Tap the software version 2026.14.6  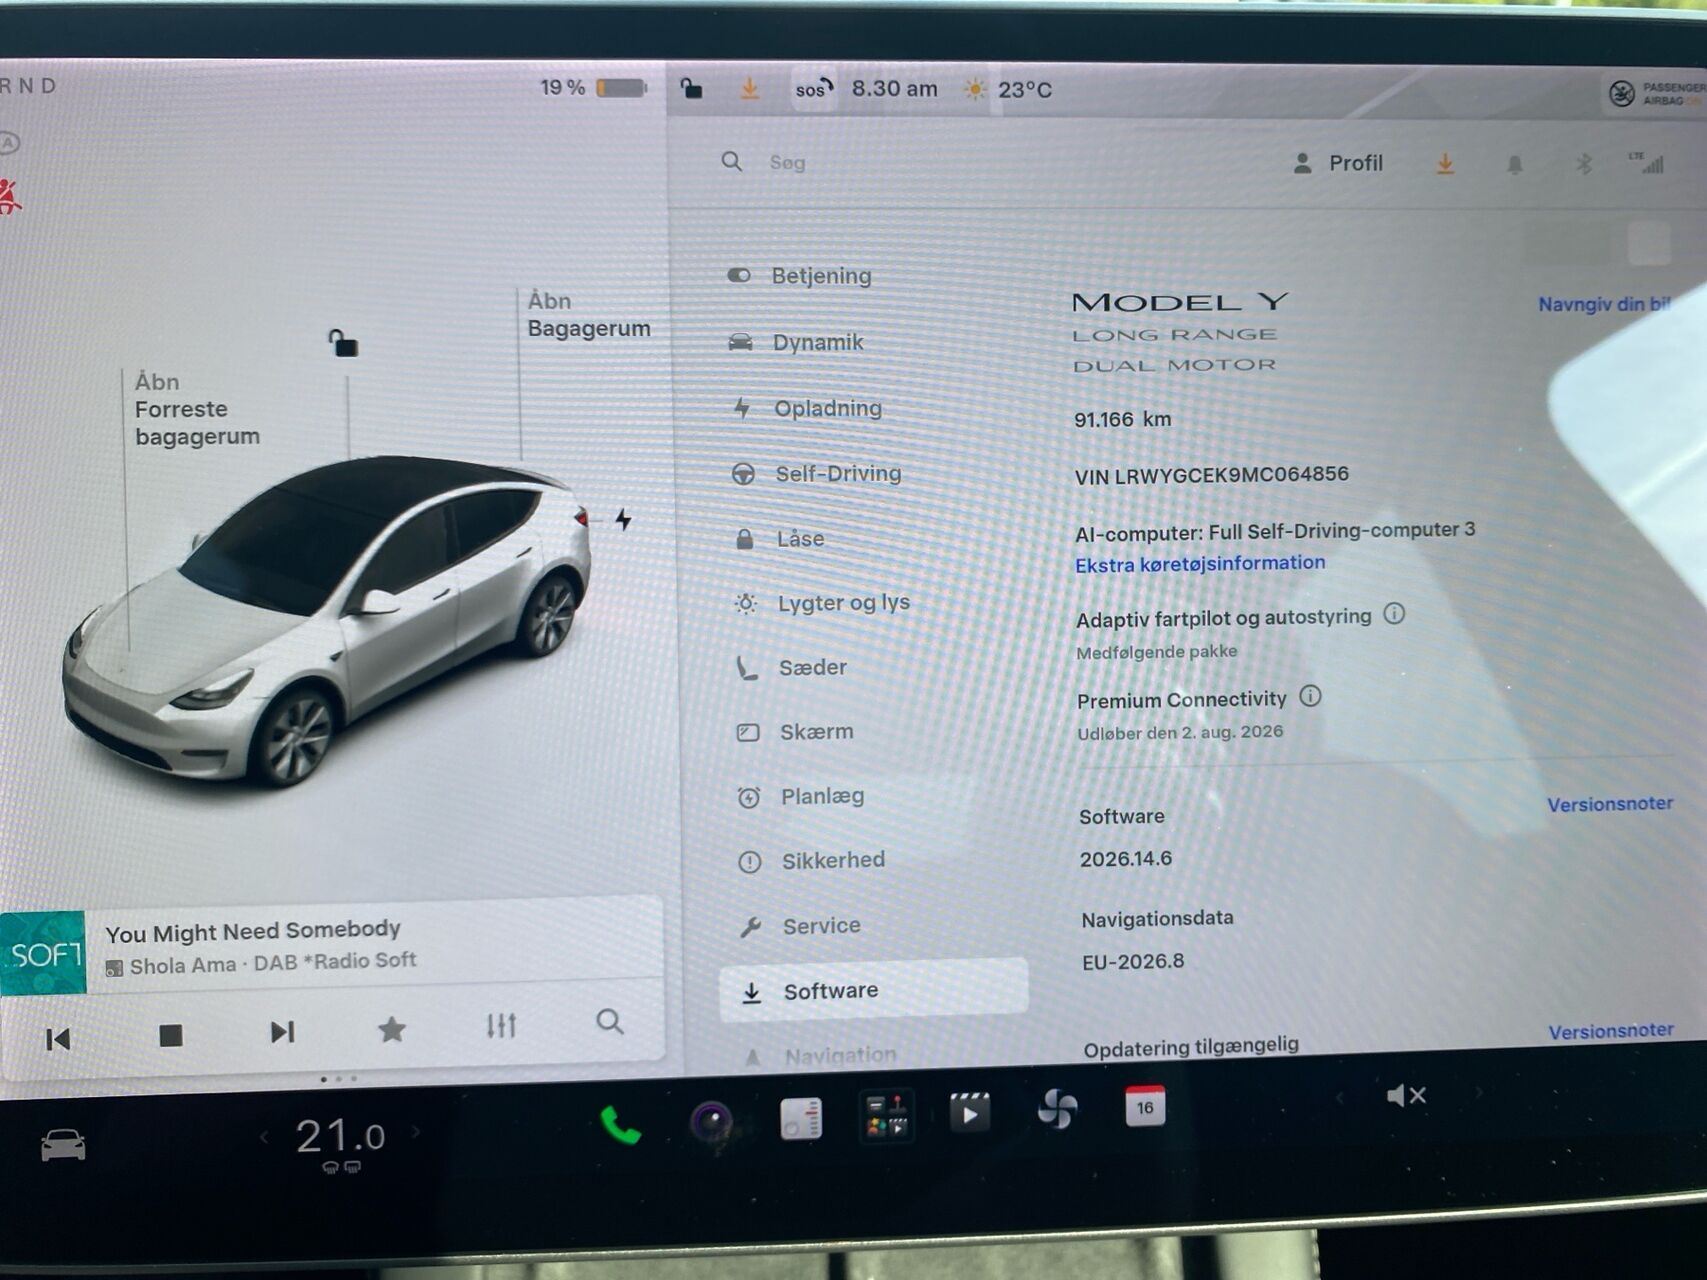click(x=1126, y=859)
